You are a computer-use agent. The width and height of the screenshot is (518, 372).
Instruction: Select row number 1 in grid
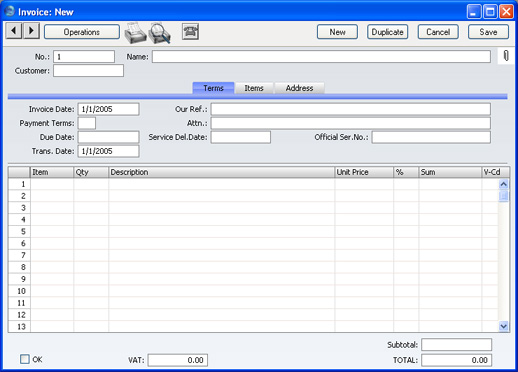19,184
